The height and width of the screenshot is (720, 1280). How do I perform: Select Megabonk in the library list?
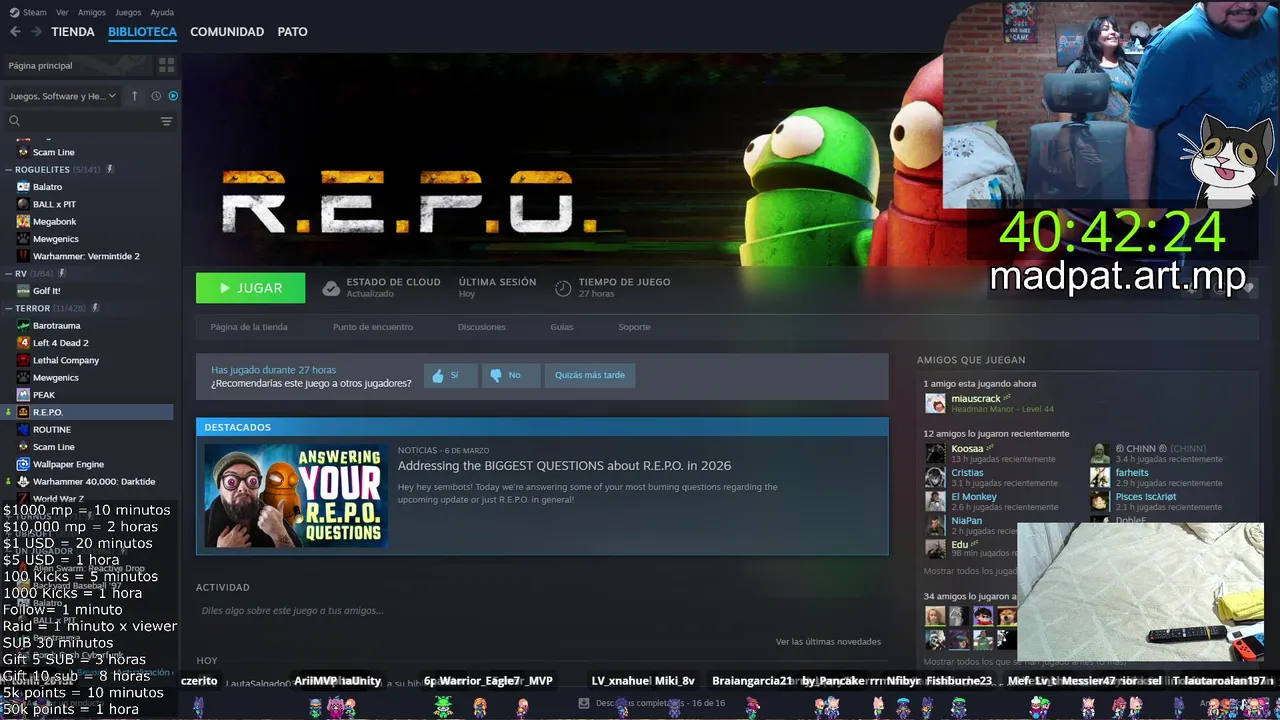[x=54, y=222]
